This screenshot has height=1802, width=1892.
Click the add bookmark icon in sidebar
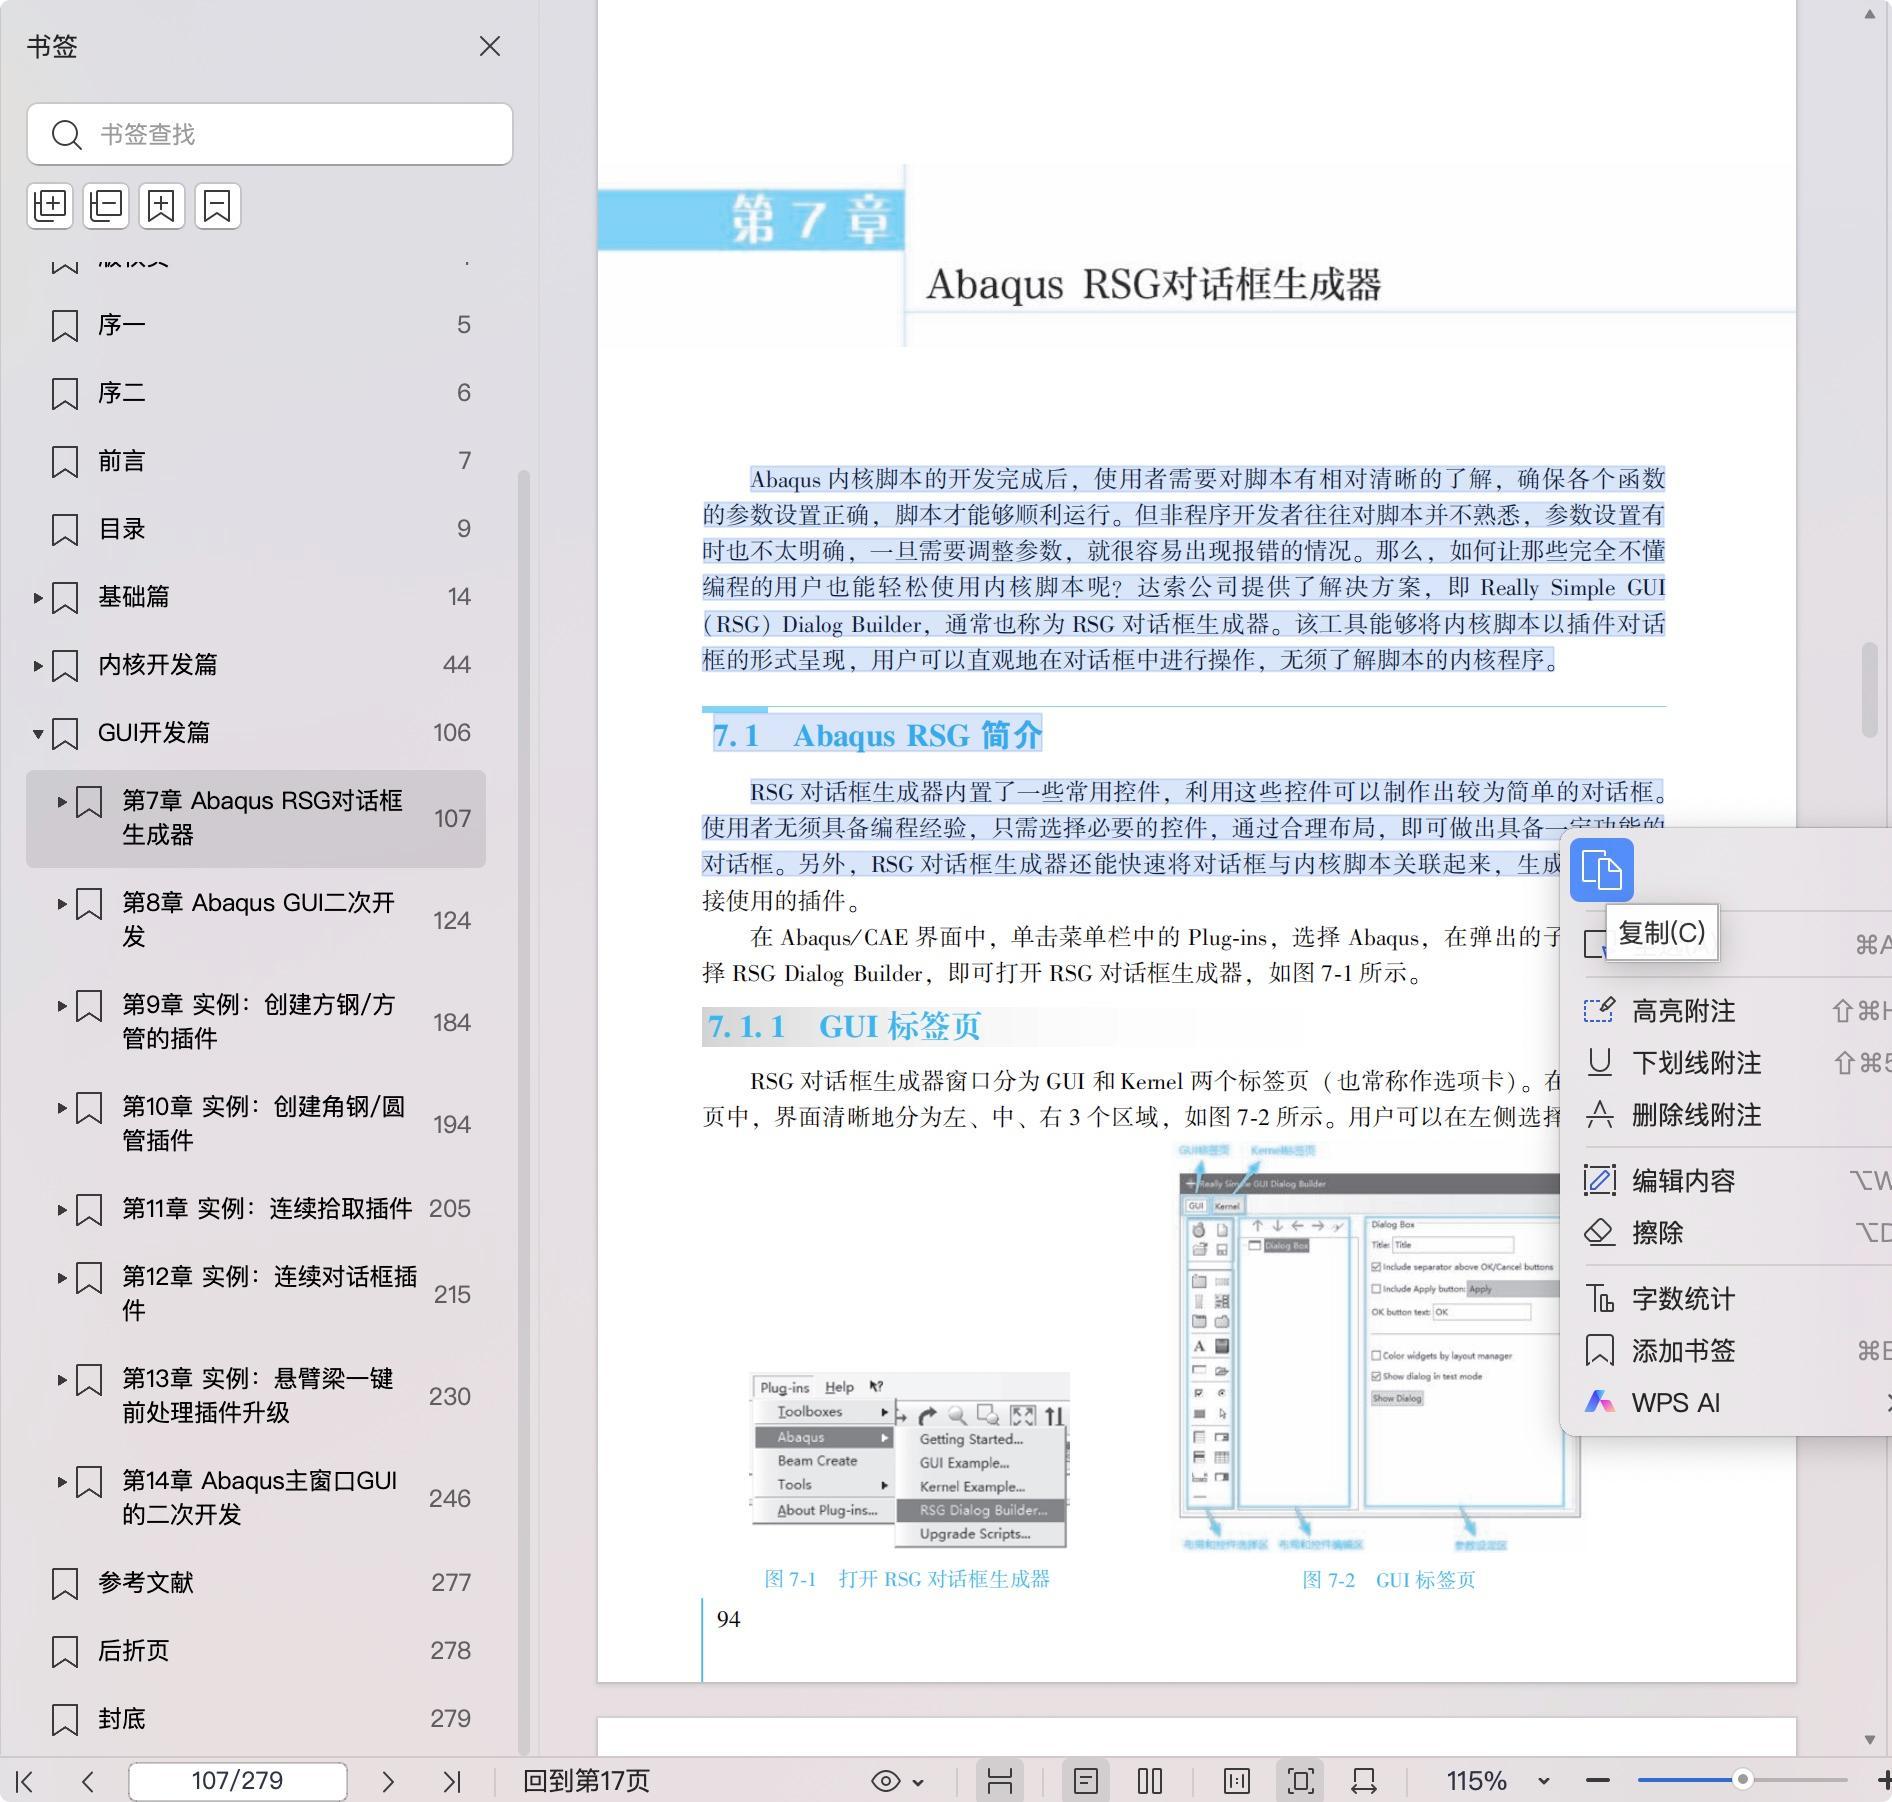(162, 206)
